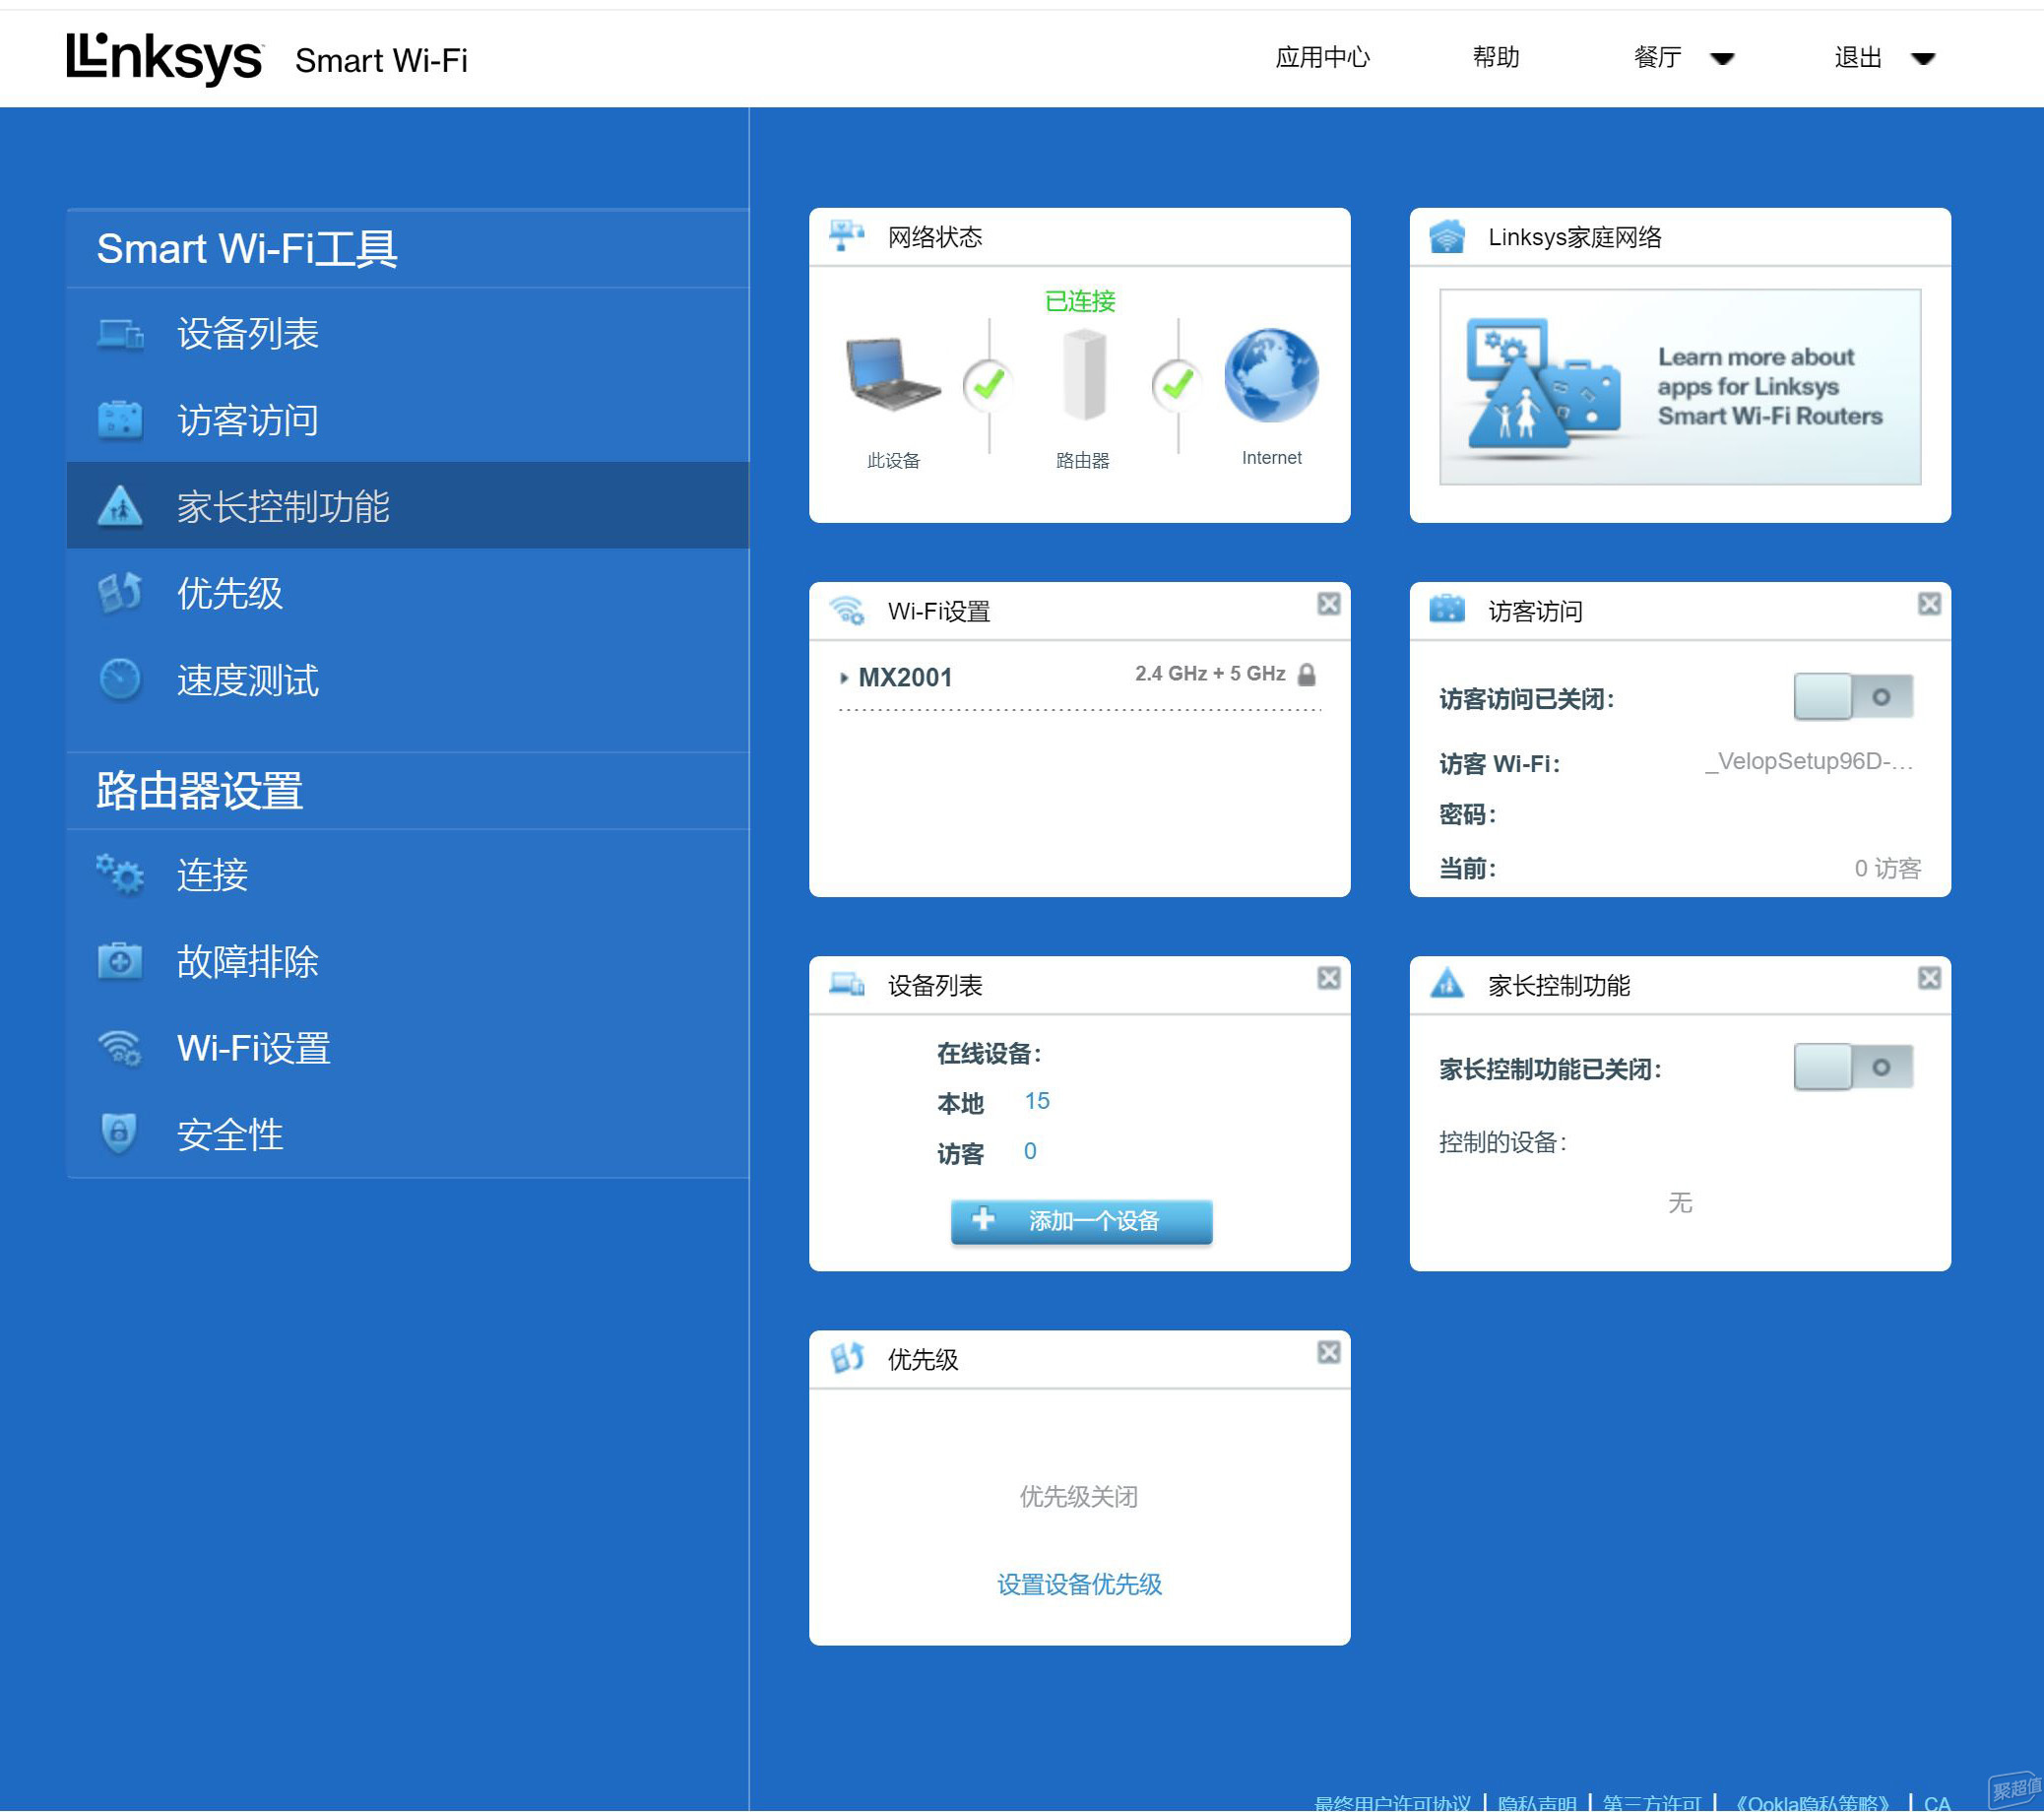Click the Linksys家庭网络 widget header icon
The height and width of the screenshot is (1812, 2044).
point(1447,237)
